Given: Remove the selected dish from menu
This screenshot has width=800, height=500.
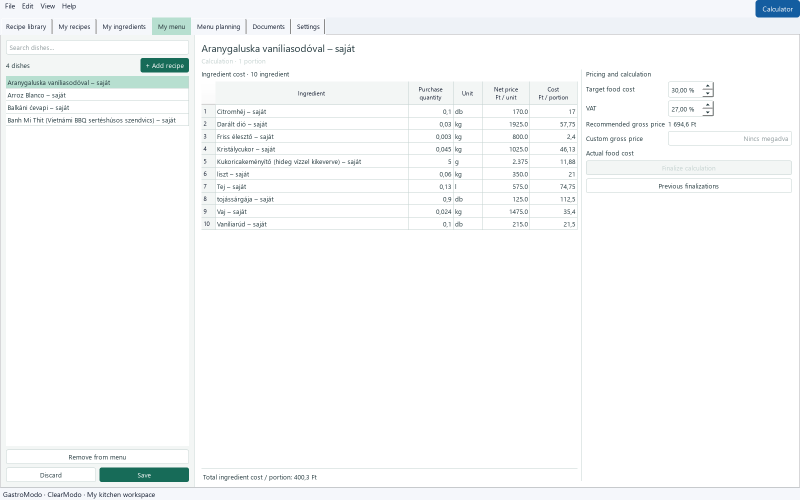Looking at the screenshot, I should [97, 457].
